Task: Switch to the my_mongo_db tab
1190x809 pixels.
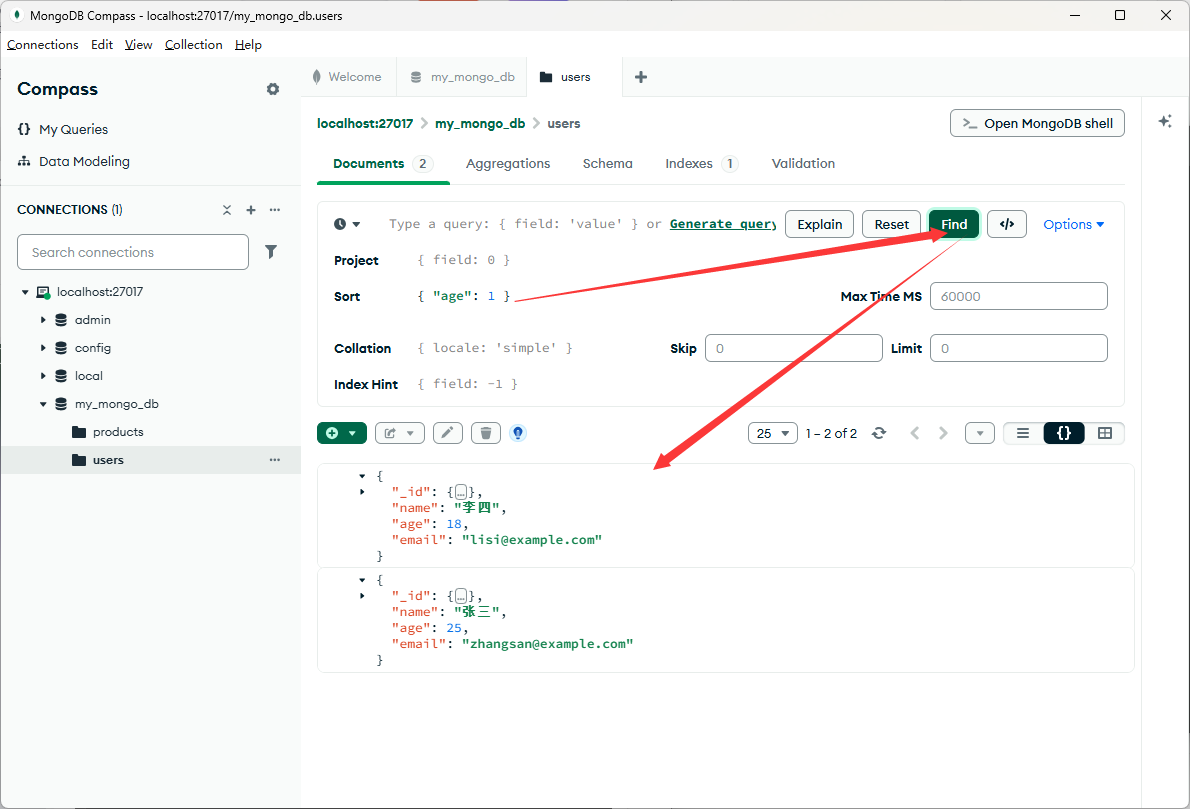Action: pyautogui.click(x=462, y=77)
